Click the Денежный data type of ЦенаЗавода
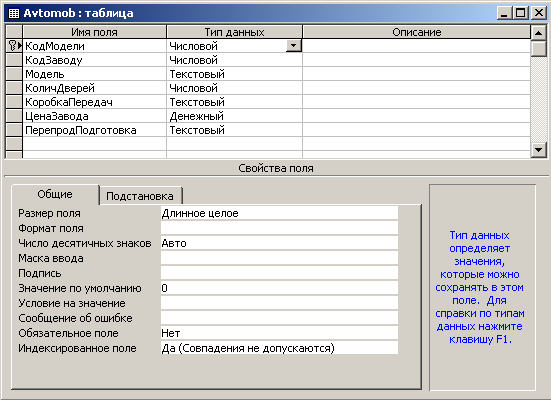This screenshot has width=551, height=400. [x=234, y=116]
